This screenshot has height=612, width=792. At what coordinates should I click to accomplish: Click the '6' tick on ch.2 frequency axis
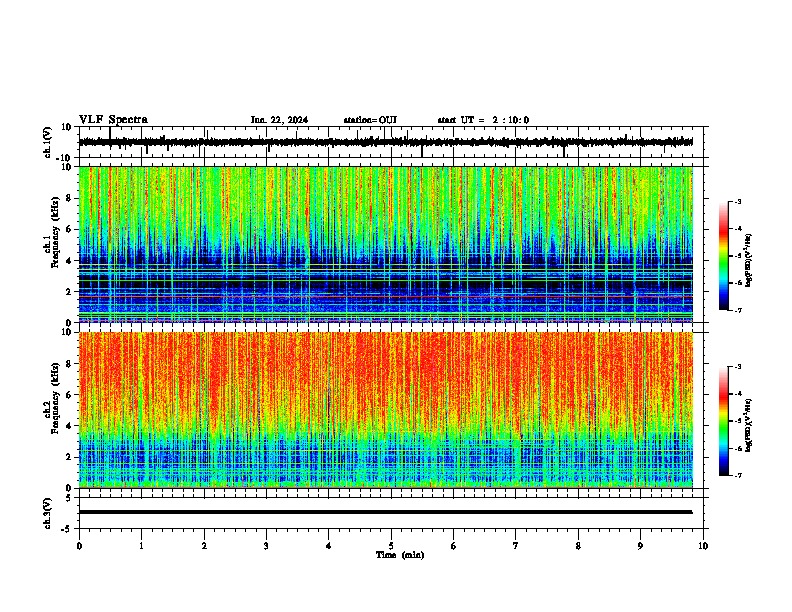[x=69, y=394]
